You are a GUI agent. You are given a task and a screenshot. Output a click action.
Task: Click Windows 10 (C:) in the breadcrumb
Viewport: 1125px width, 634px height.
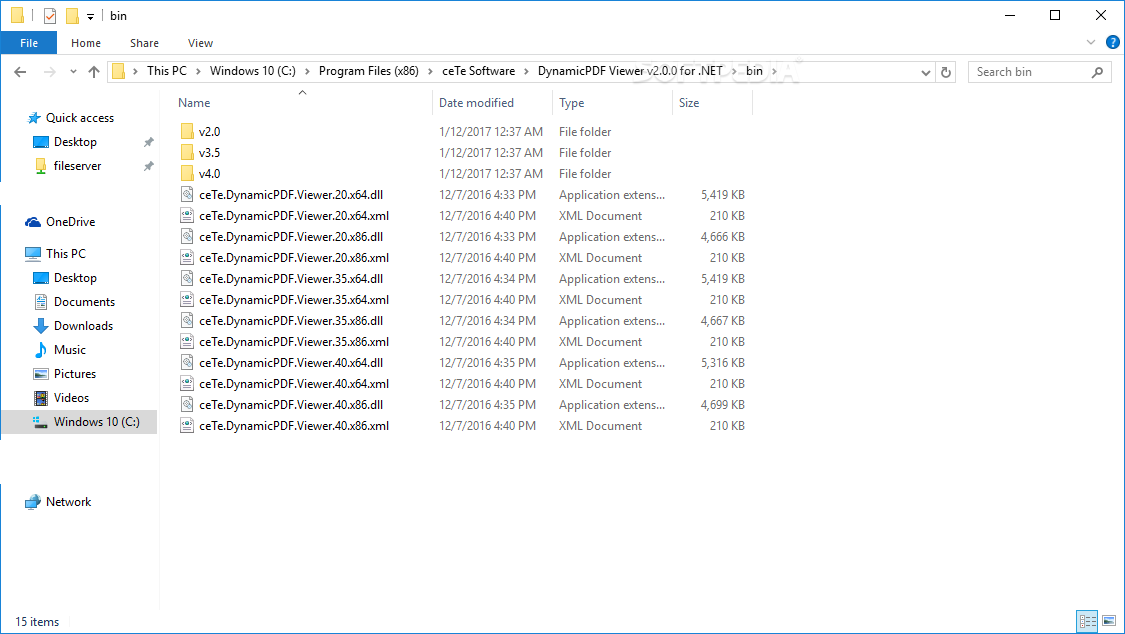253,71
